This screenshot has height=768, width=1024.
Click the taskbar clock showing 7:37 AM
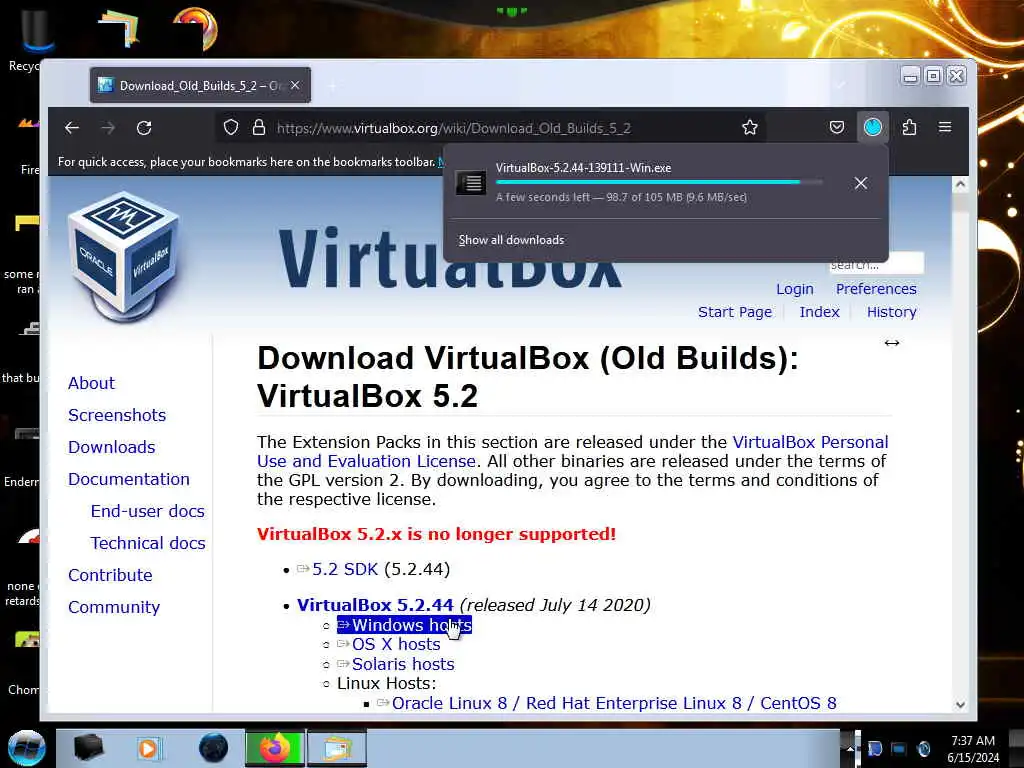(x=973, y=749)
